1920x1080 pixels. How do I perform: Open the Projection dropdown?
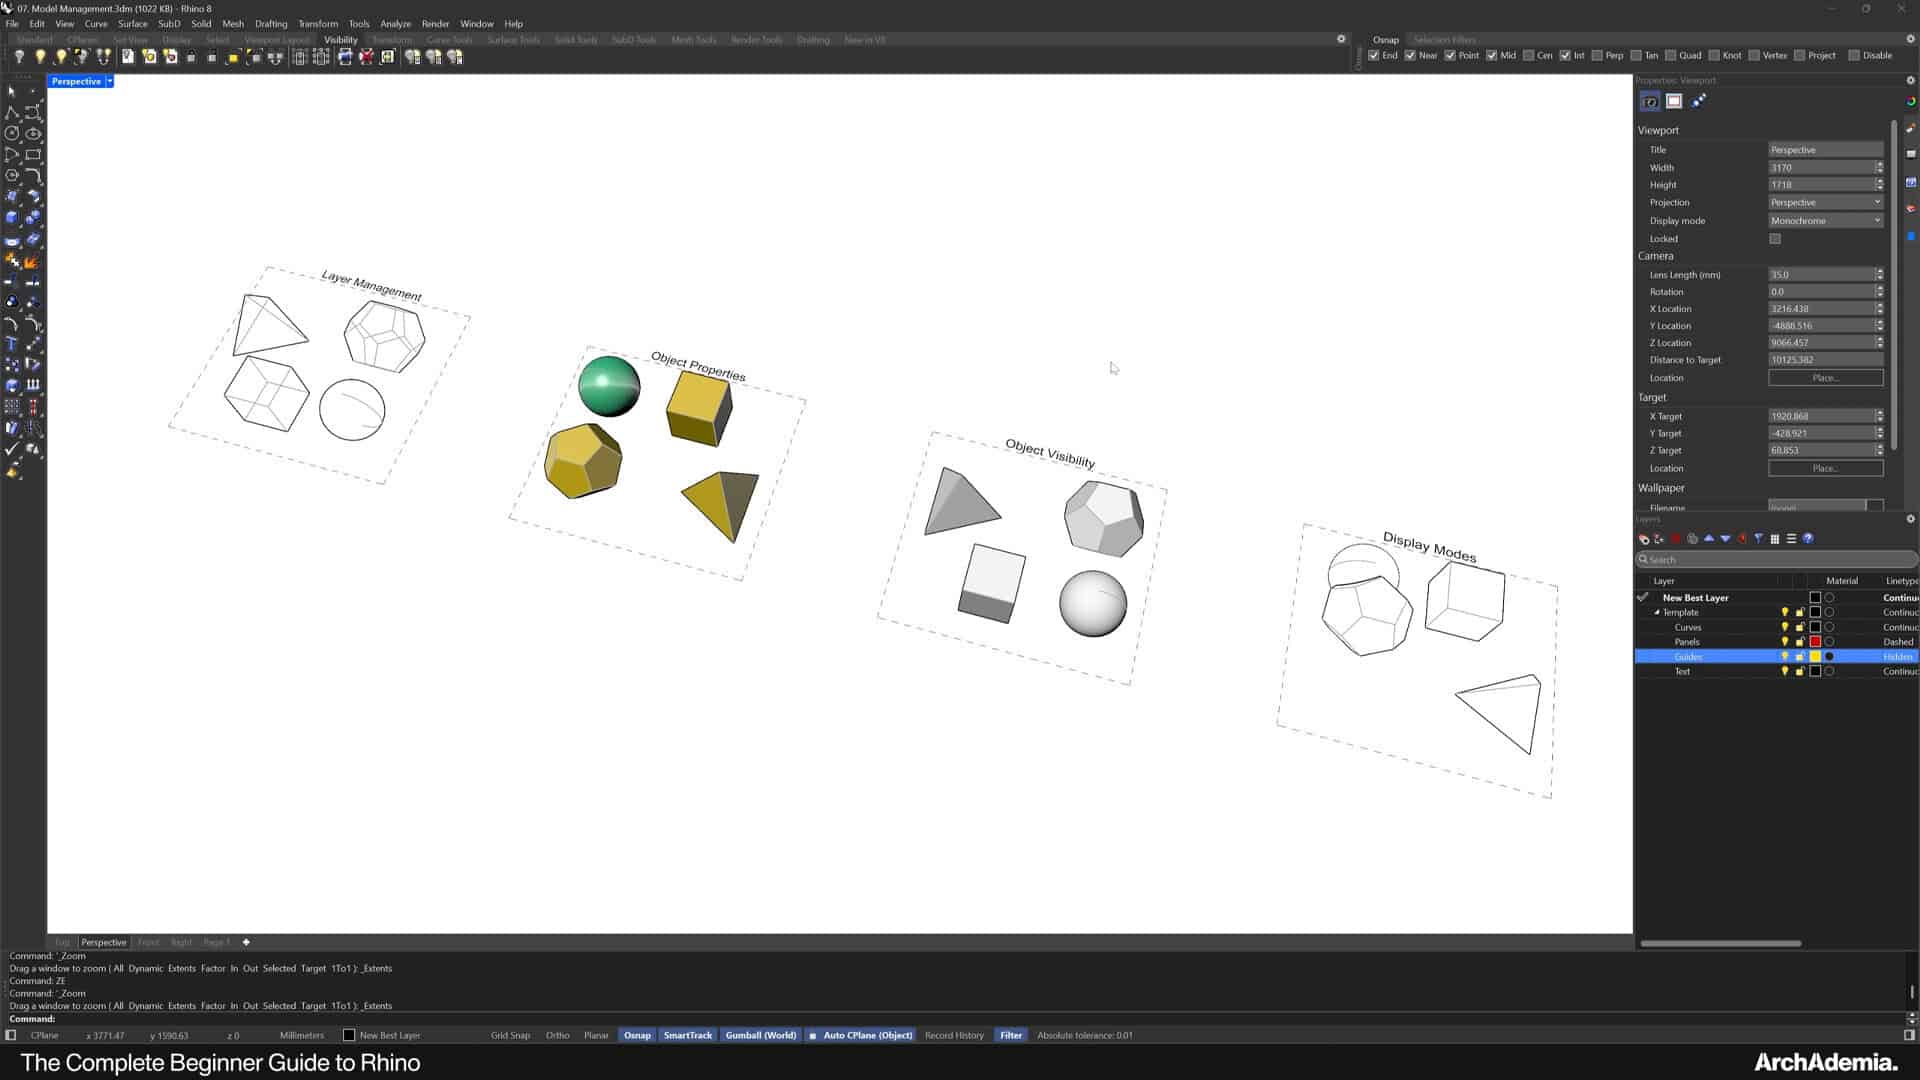pyautogui.click(x=1825, y=203)
